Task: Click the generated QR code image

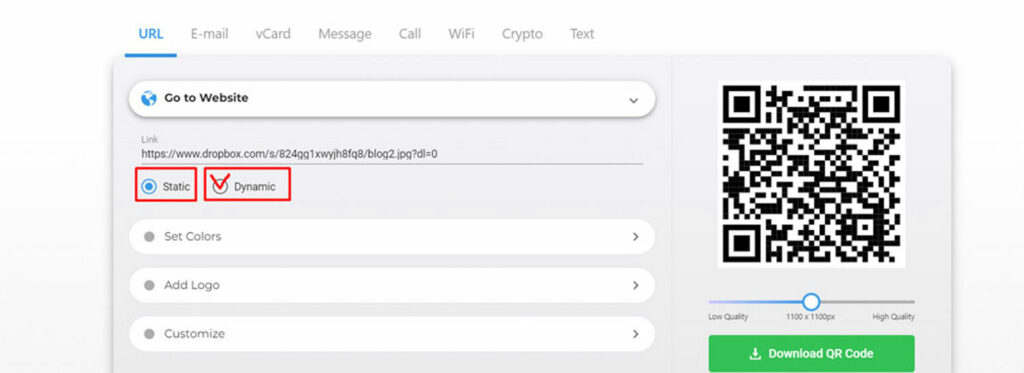Action: pos(811,174)
